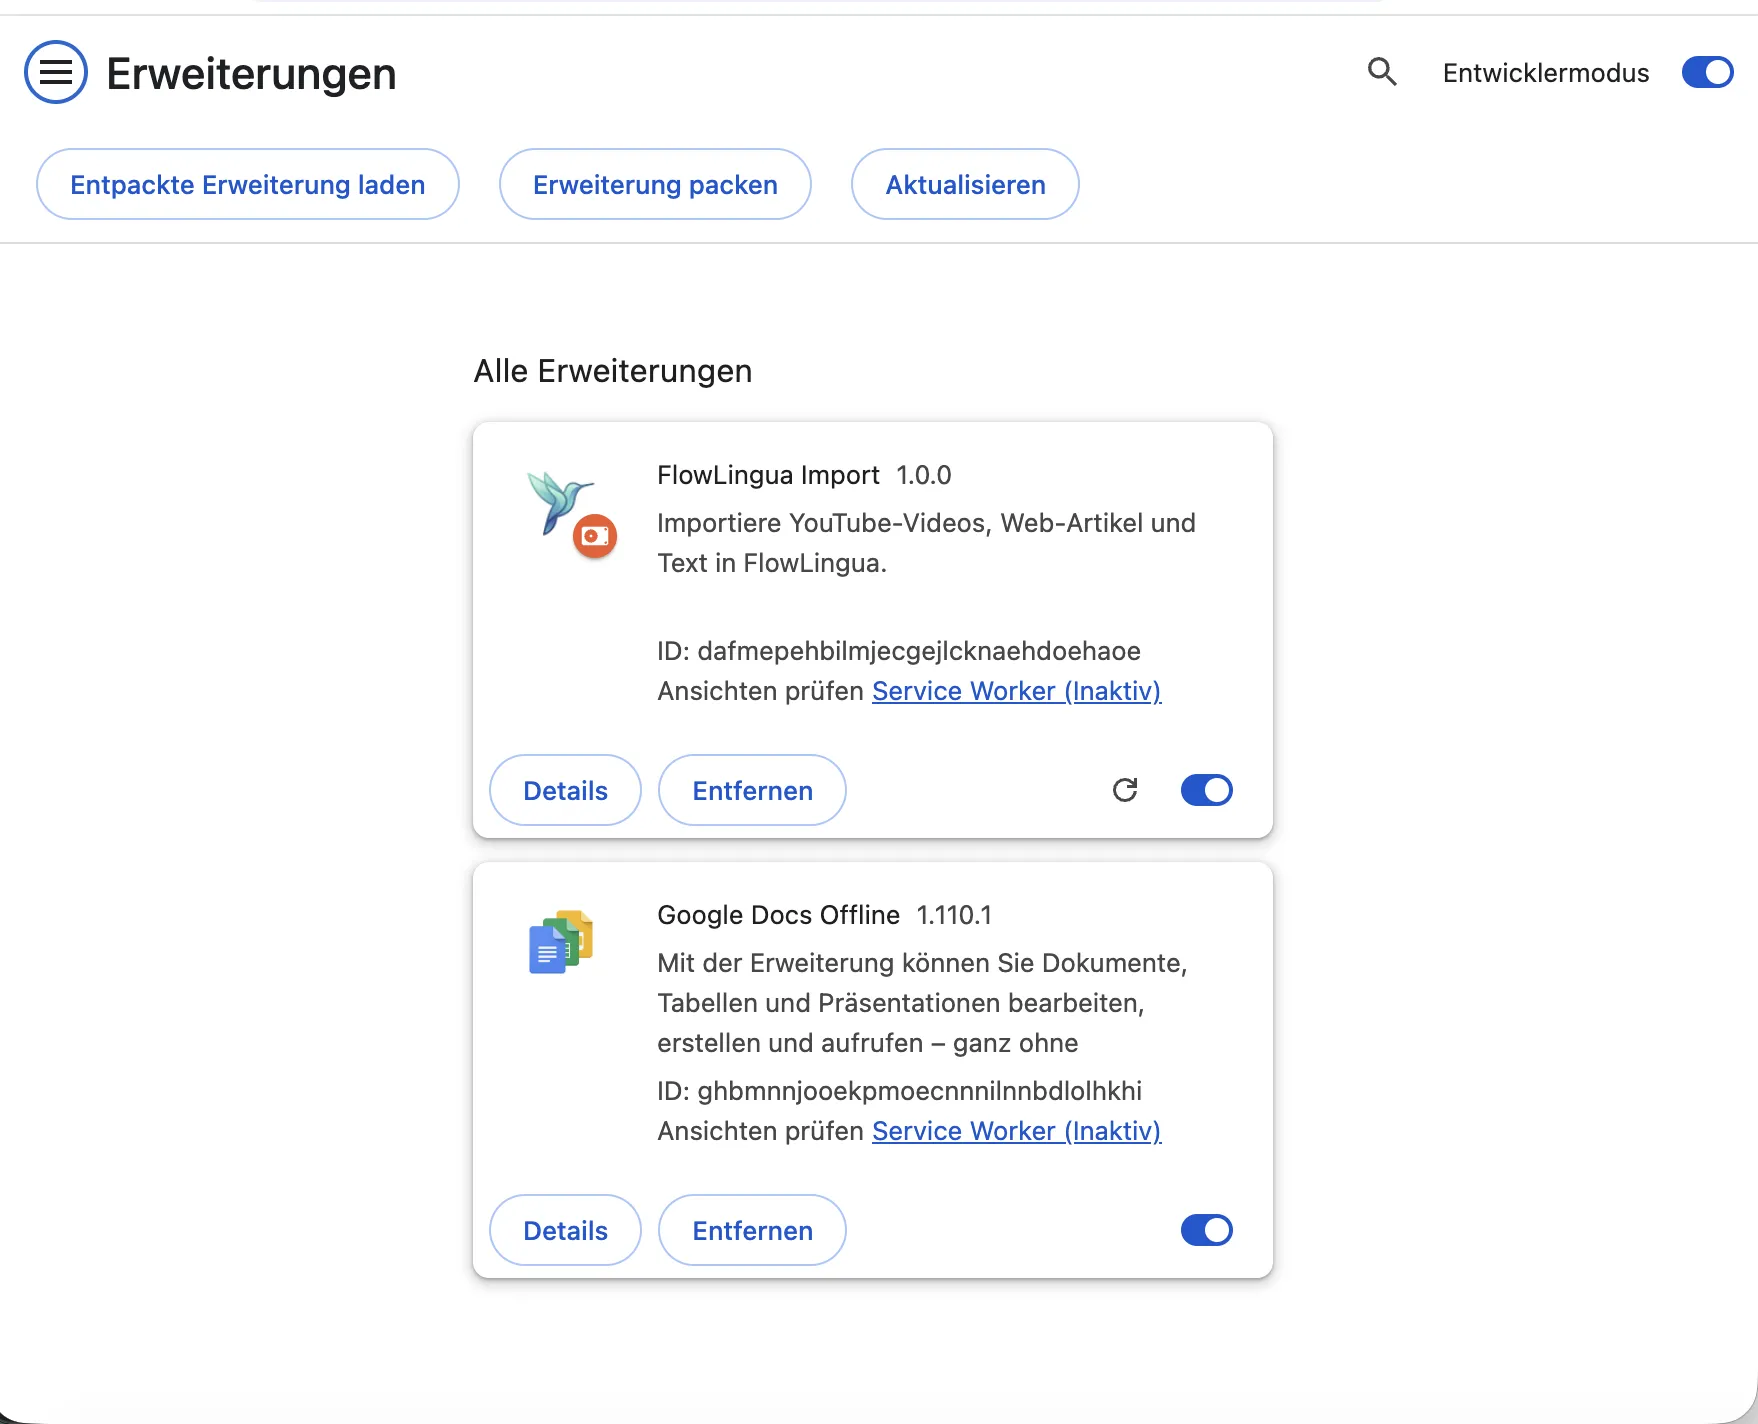Click the Entwicklermodus label
Screen dimensions: 1758x1424
pyautogui.click(x=1546, y=73)
